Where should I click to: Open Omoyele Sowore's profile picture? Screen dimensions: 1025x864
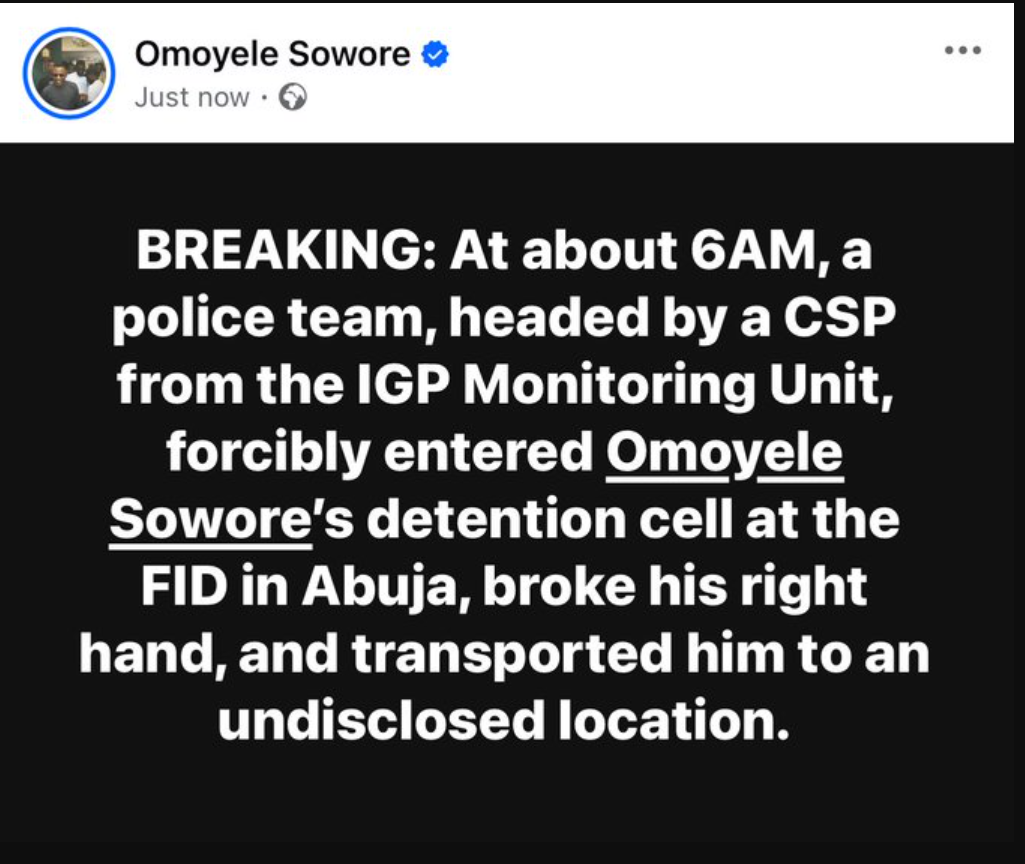pos(69,74)
